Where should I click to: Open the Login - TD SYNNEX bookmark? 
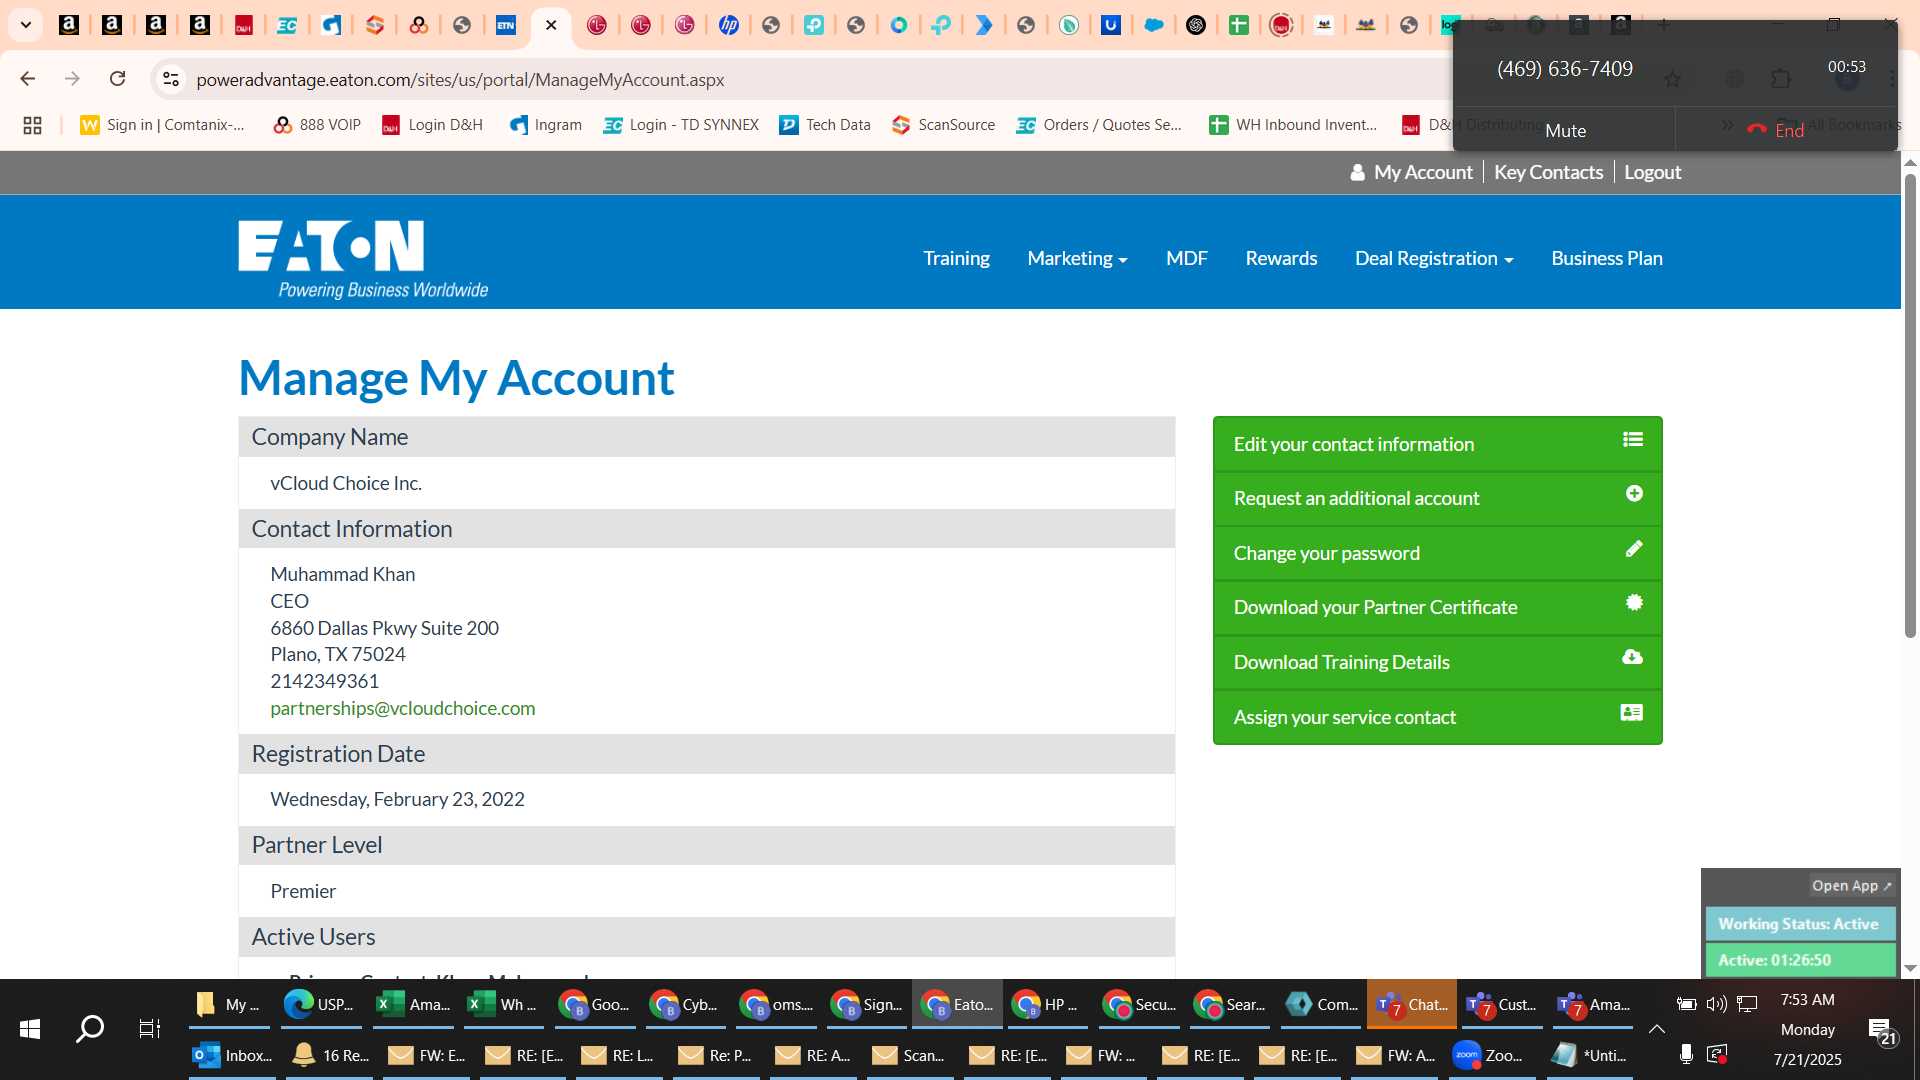pyautogui.click(x=681, y=125)
